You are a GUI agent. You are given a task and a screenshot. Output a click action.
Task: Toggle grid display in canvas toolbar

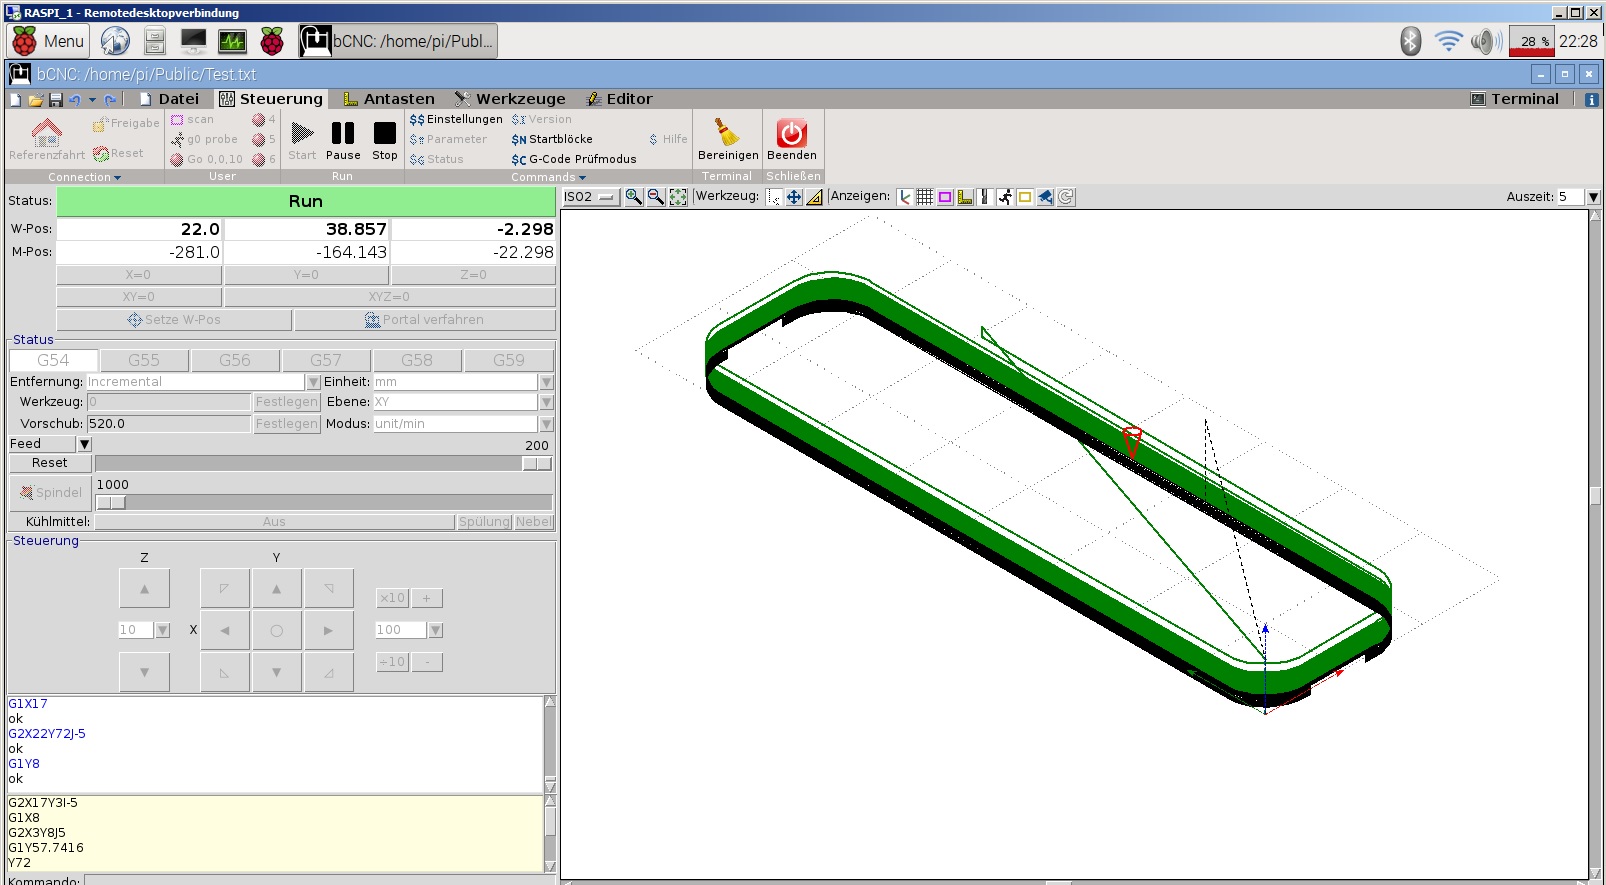click(925, 197)
